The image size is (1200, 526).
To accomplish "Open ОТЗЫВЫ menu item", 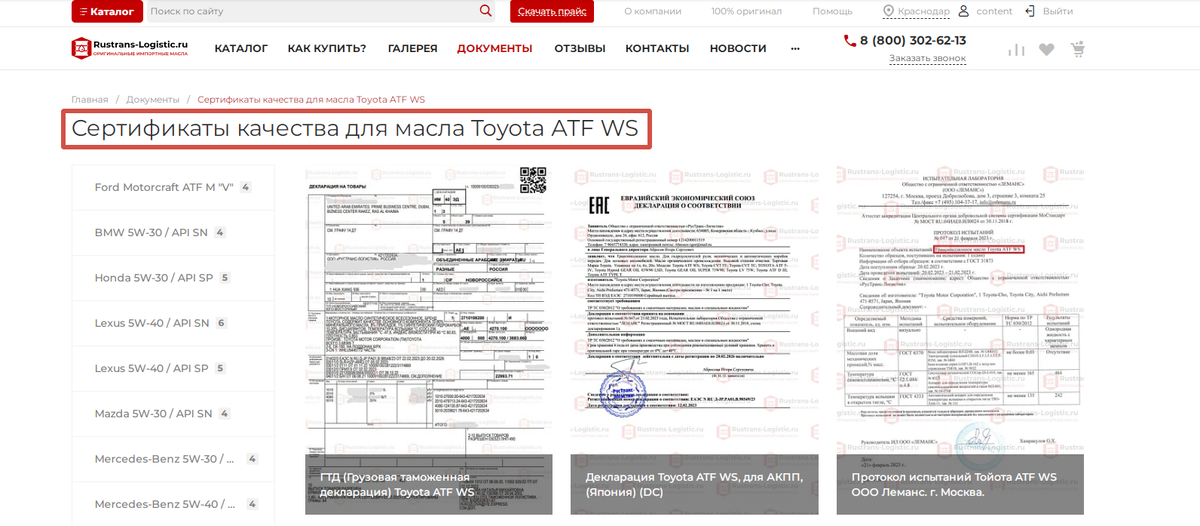I will [580, 48].
